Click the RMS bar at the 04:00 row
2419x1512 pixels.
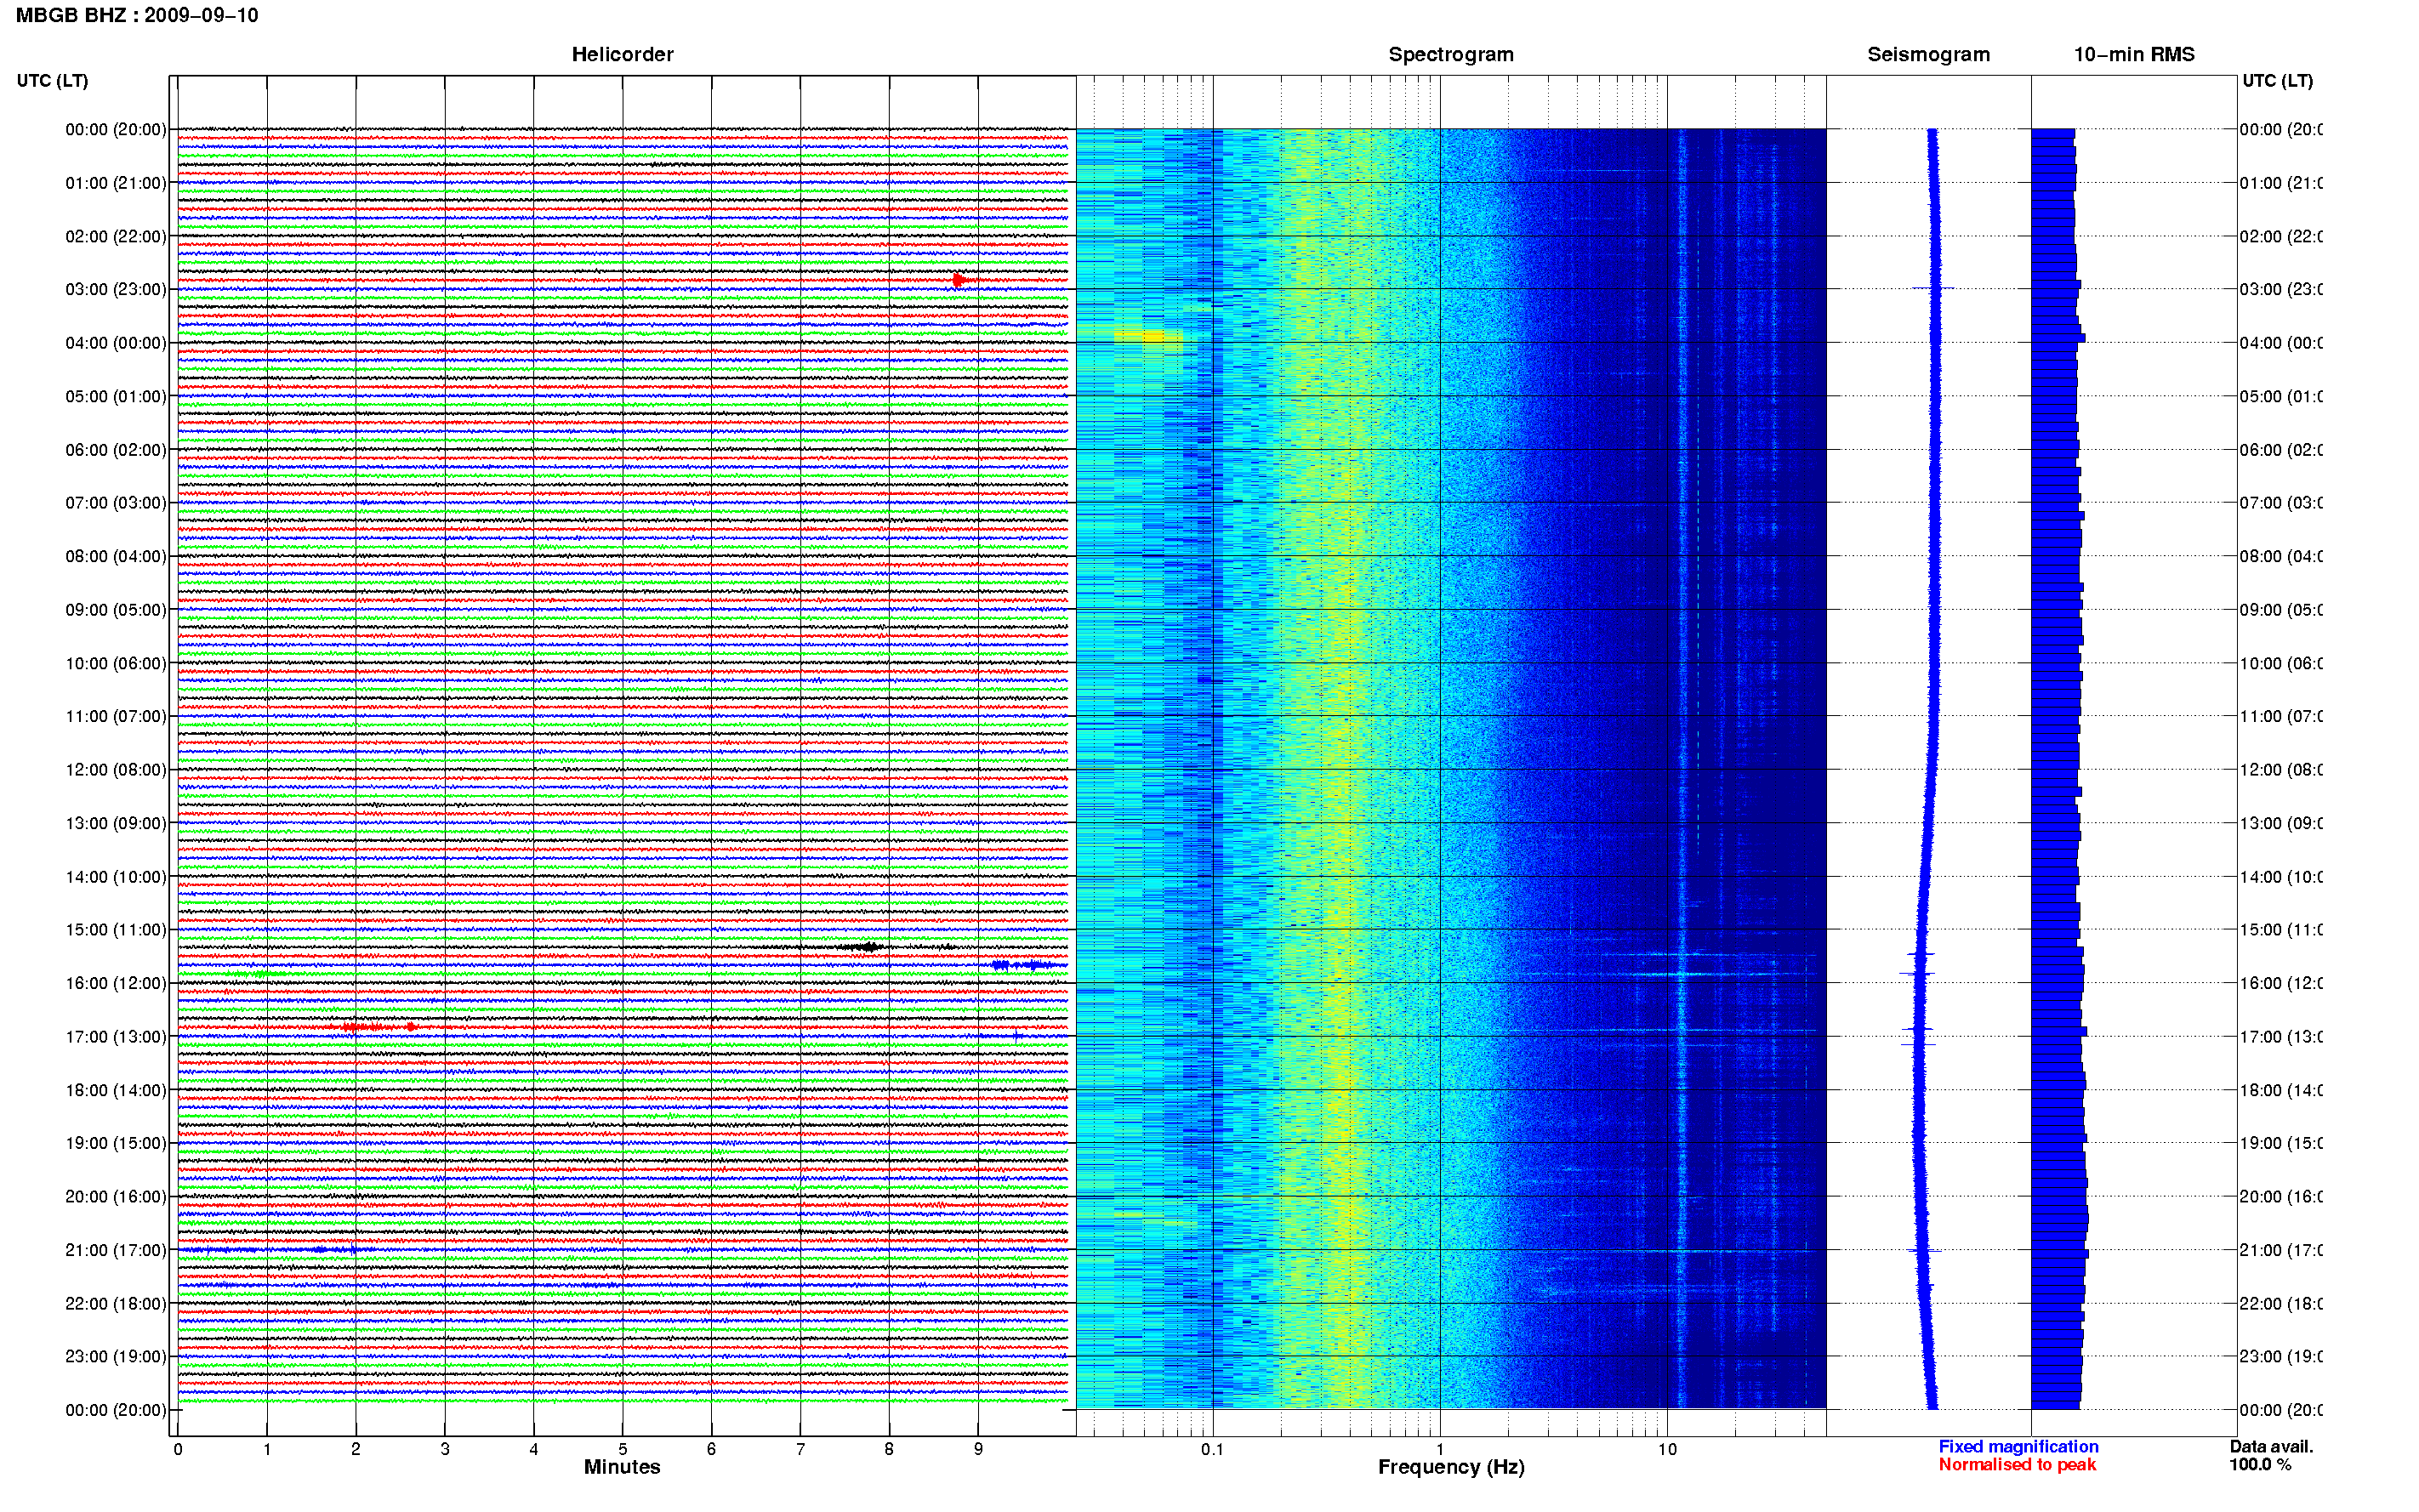point(2058,338)
